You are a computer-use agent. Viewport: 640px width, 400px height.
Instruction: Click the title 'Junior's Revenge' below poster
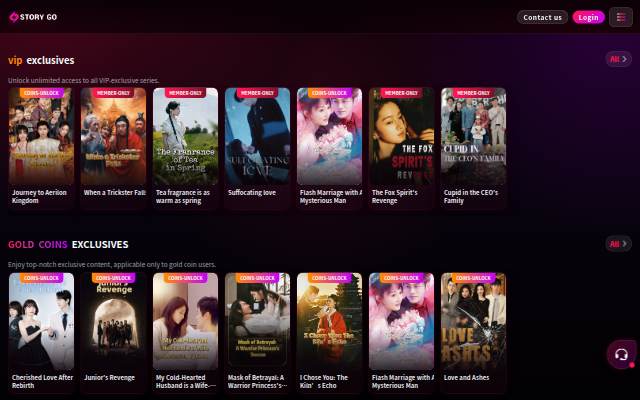click(109, 378)
